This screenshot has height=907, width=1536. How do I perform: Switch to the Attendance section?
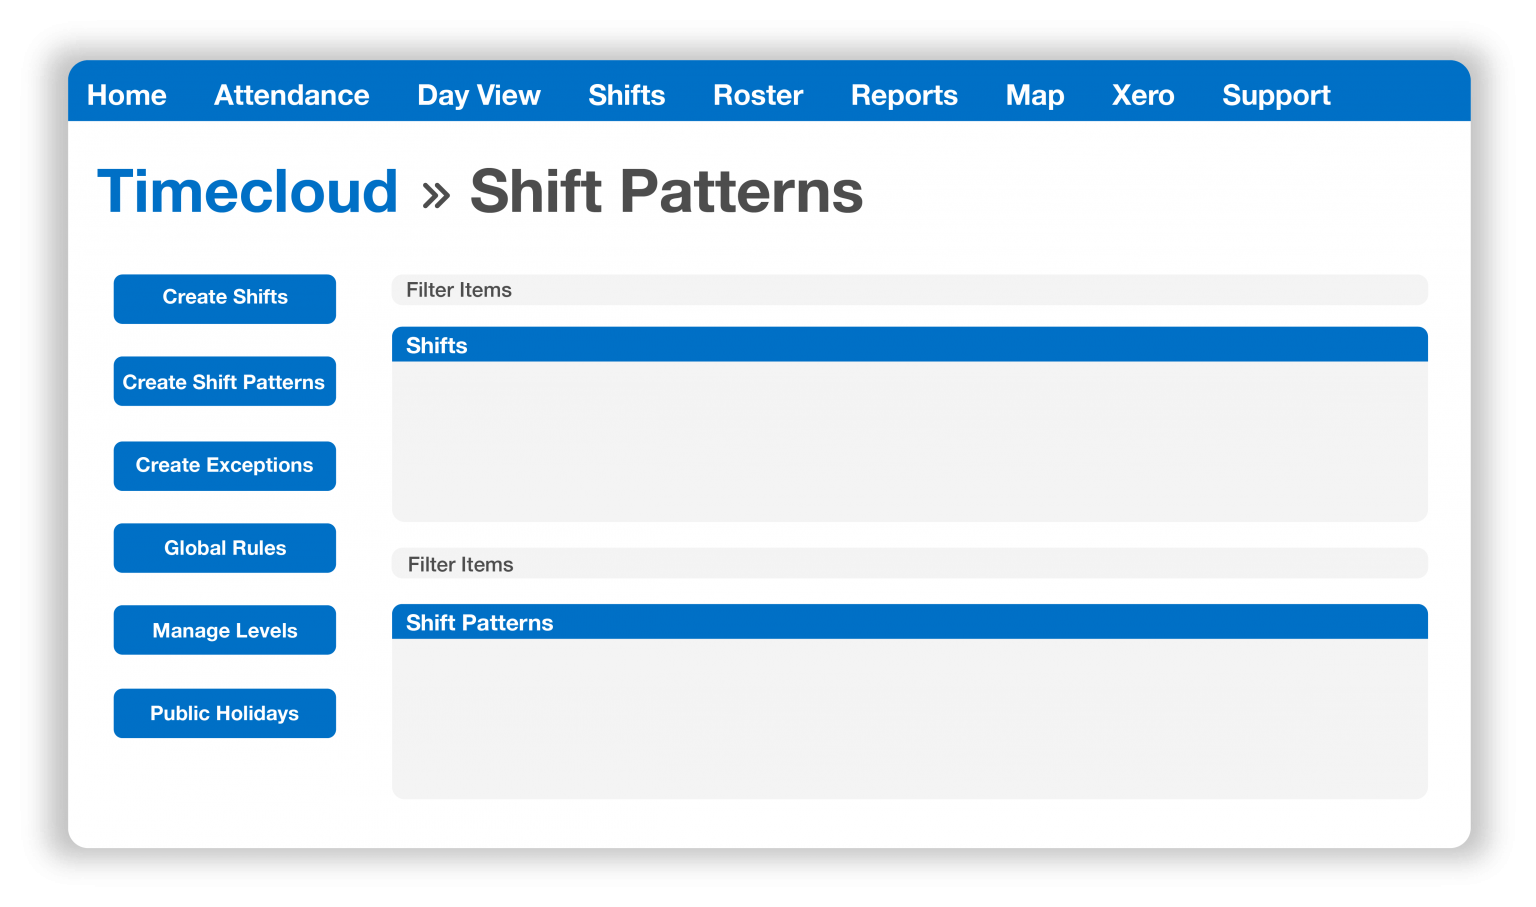[291, 95]
